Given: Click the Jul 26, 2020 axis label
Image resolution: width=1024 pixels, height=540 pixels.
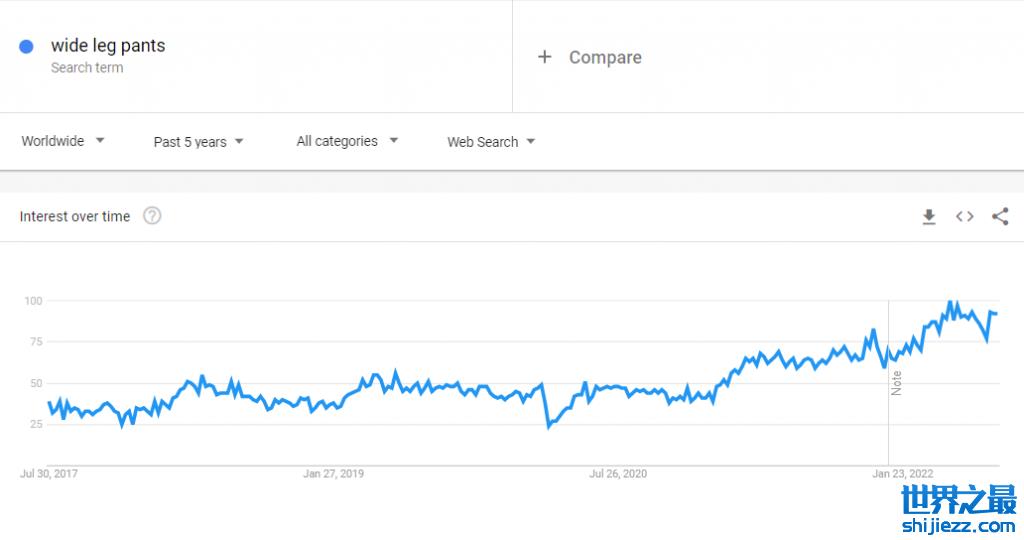Looking at the screenshot, I should tap(618, 474).
